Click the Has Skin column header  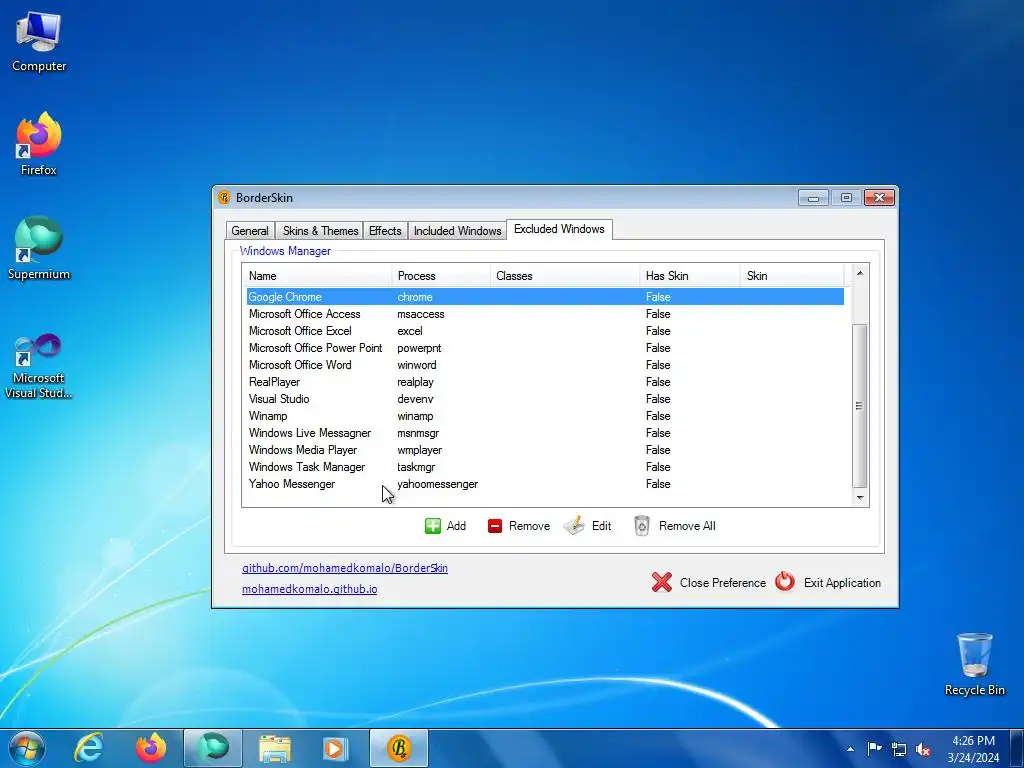tap(690, 276)
